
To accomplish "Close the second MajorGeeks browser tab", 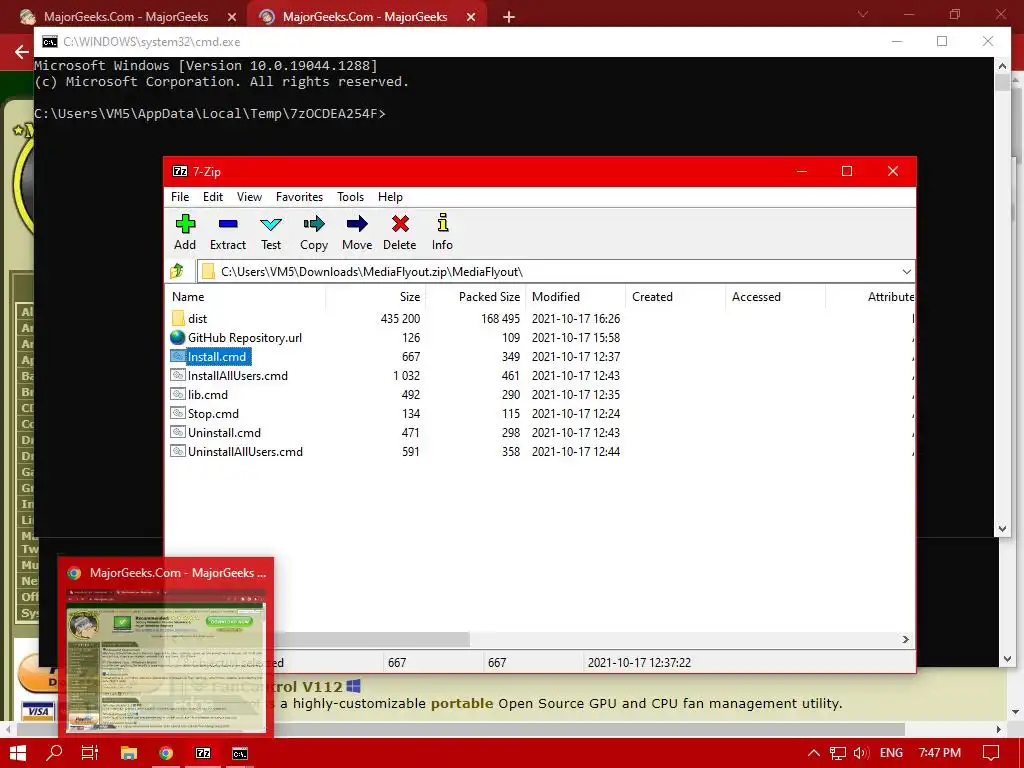I will 471,17.
